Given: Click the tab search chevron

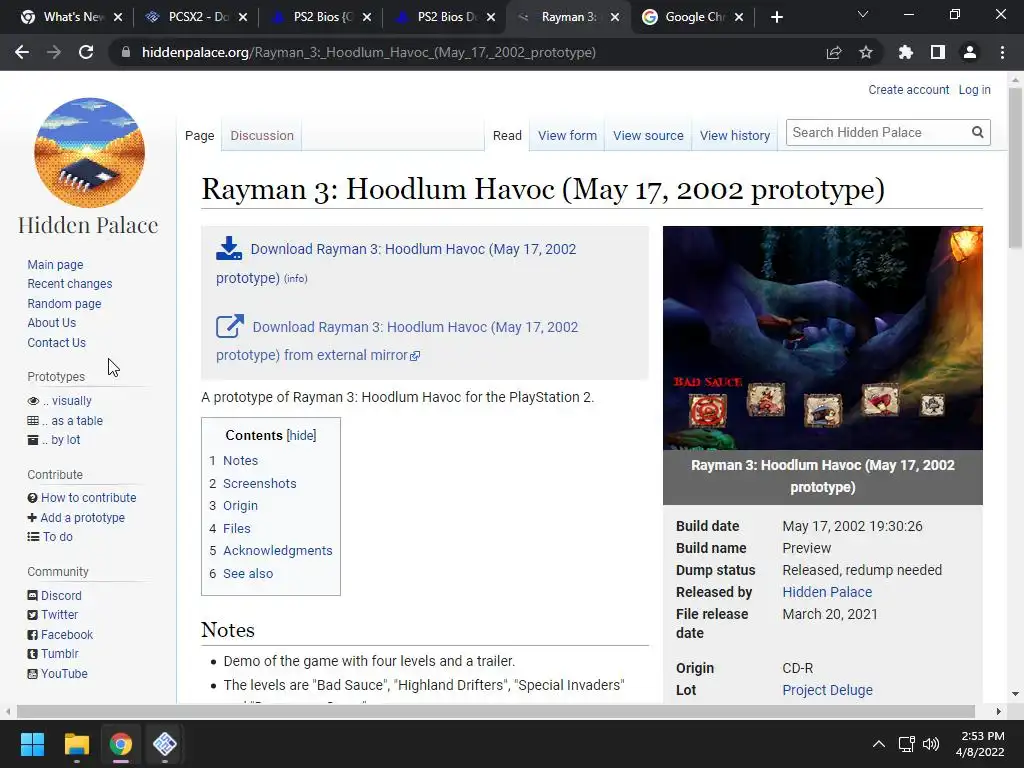Looking at the screenshot, I should [x=863, y=14].
